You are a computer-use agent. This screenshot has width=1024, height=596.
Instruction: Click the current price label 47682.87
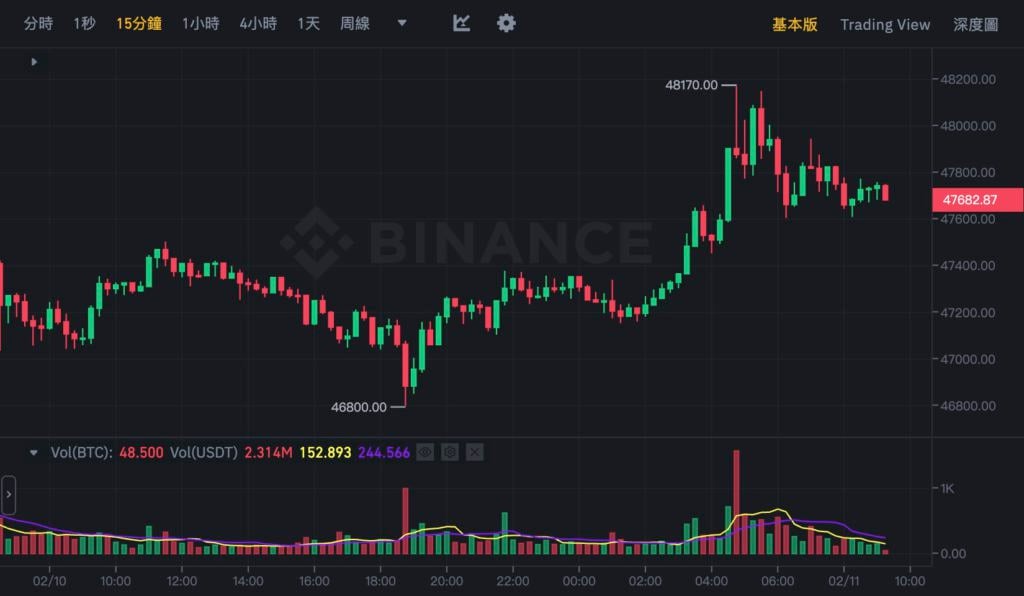pos(969,199)
